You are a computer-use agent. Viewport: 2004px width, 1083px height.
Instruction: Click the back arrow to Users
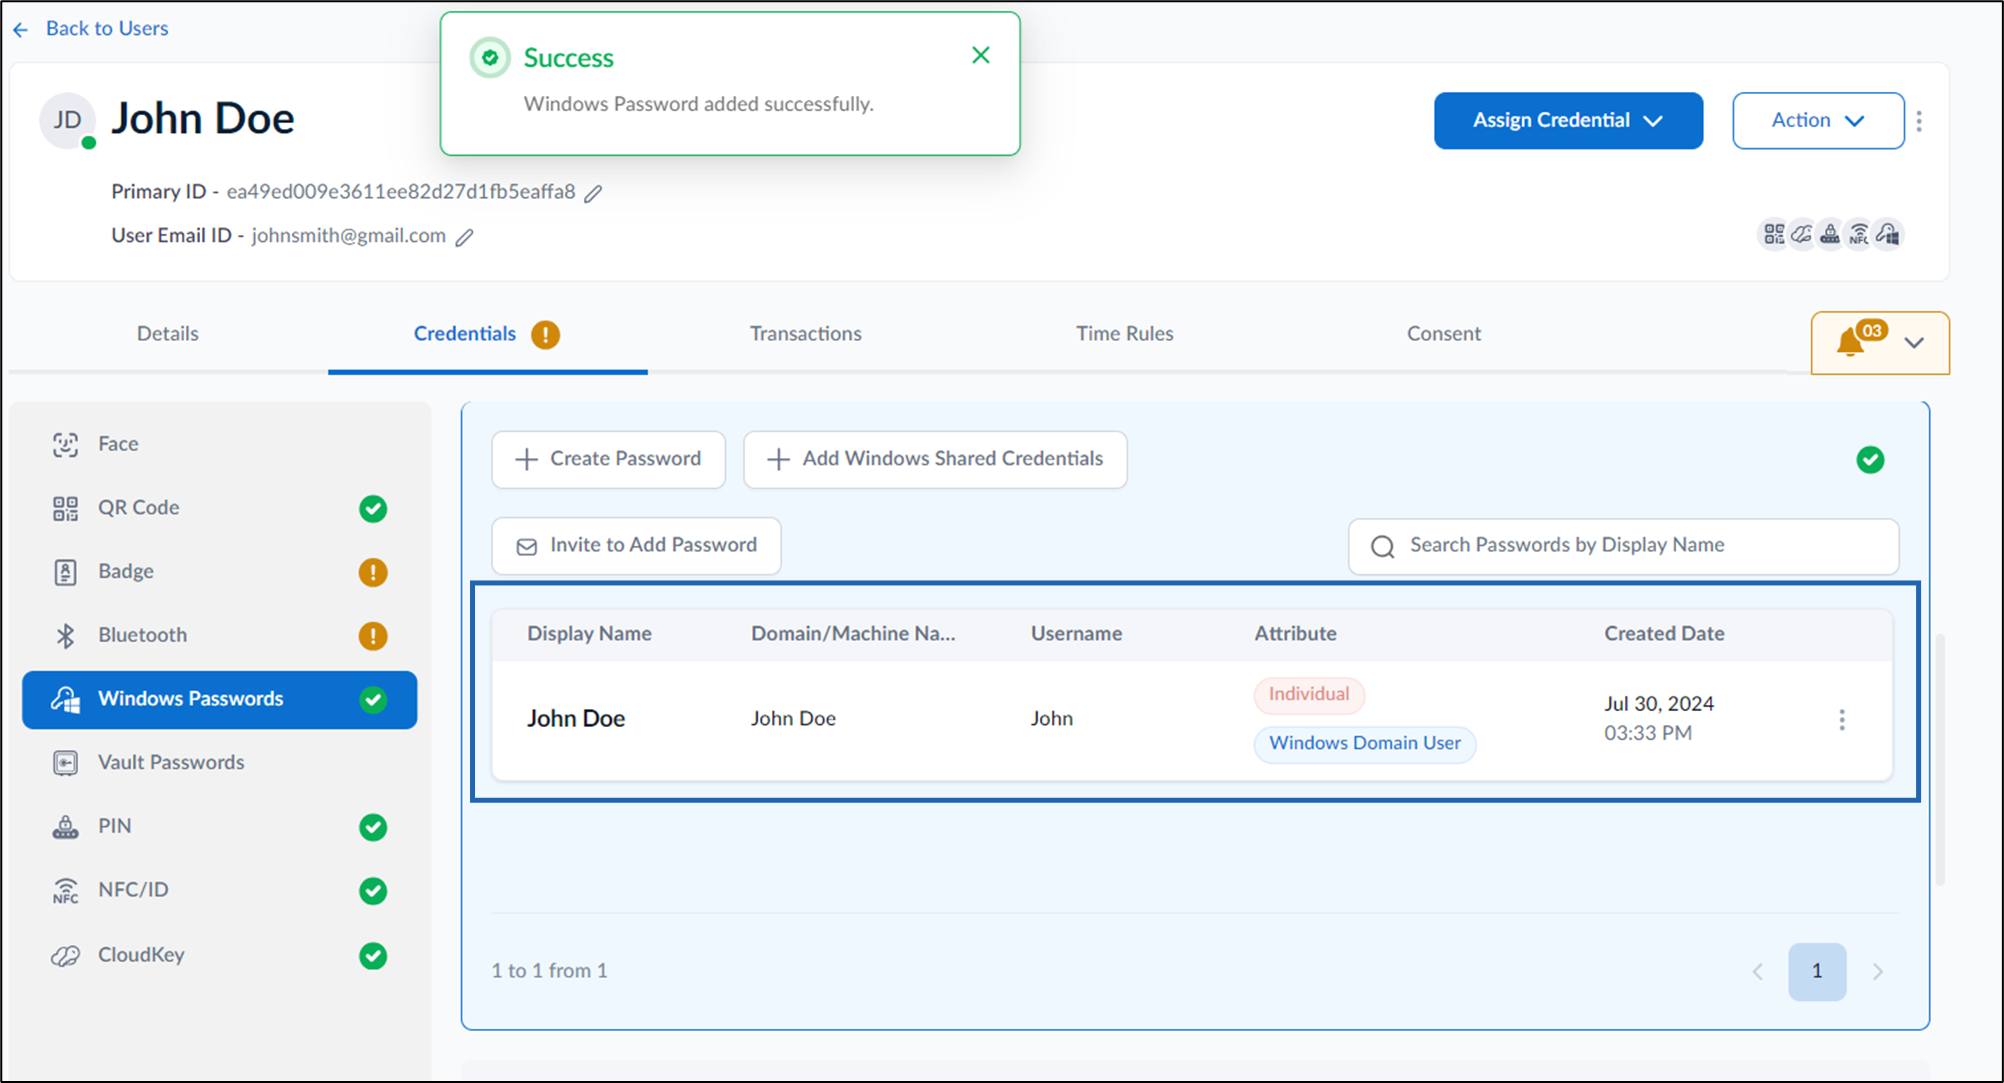coord(20,29)
